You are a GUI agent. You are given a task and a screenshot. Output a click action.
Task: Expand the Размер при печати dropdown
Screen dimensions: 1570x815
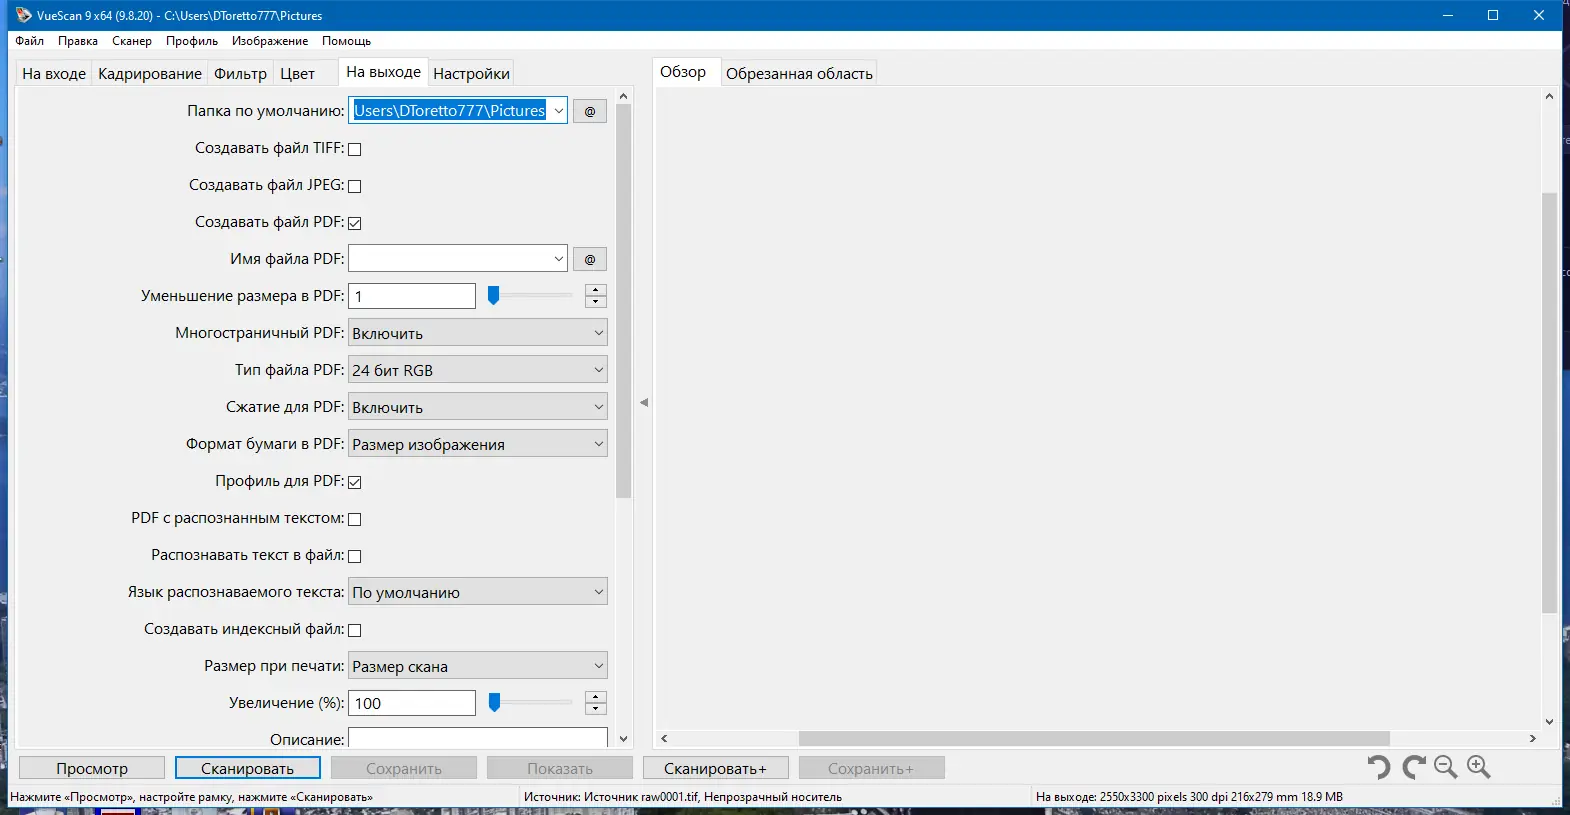(478, 666)
